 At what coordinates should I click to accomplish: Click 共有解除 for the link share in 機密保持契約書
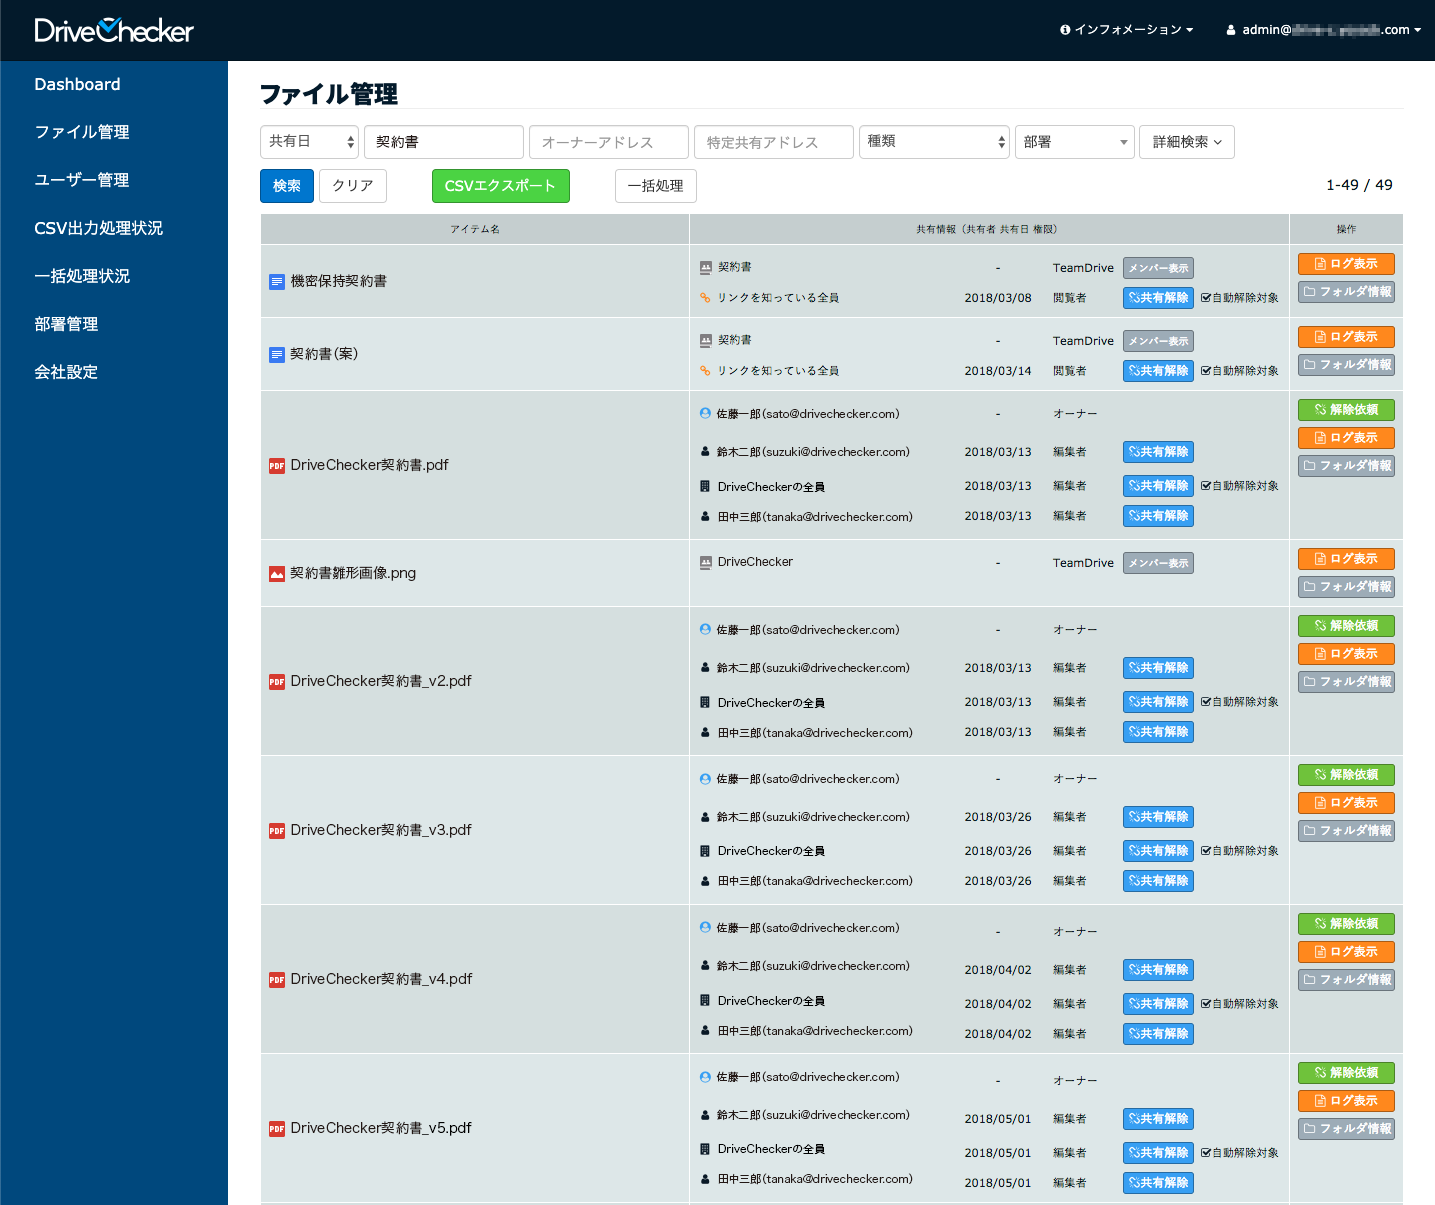[x=1158, y=298]
